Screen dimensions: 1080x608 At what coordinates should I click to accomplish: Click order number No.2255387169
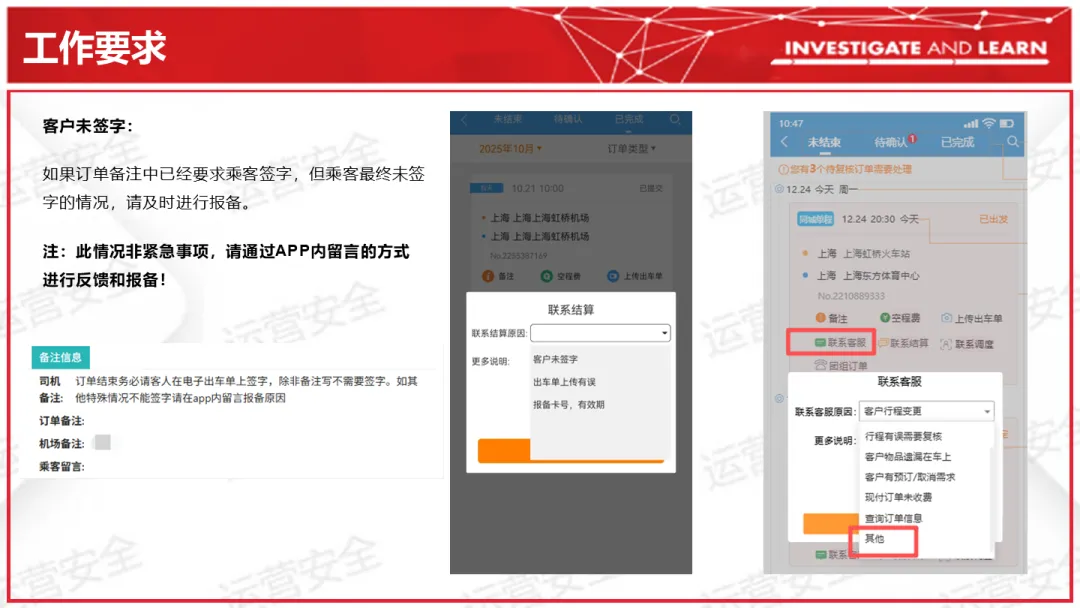[519, 255]
